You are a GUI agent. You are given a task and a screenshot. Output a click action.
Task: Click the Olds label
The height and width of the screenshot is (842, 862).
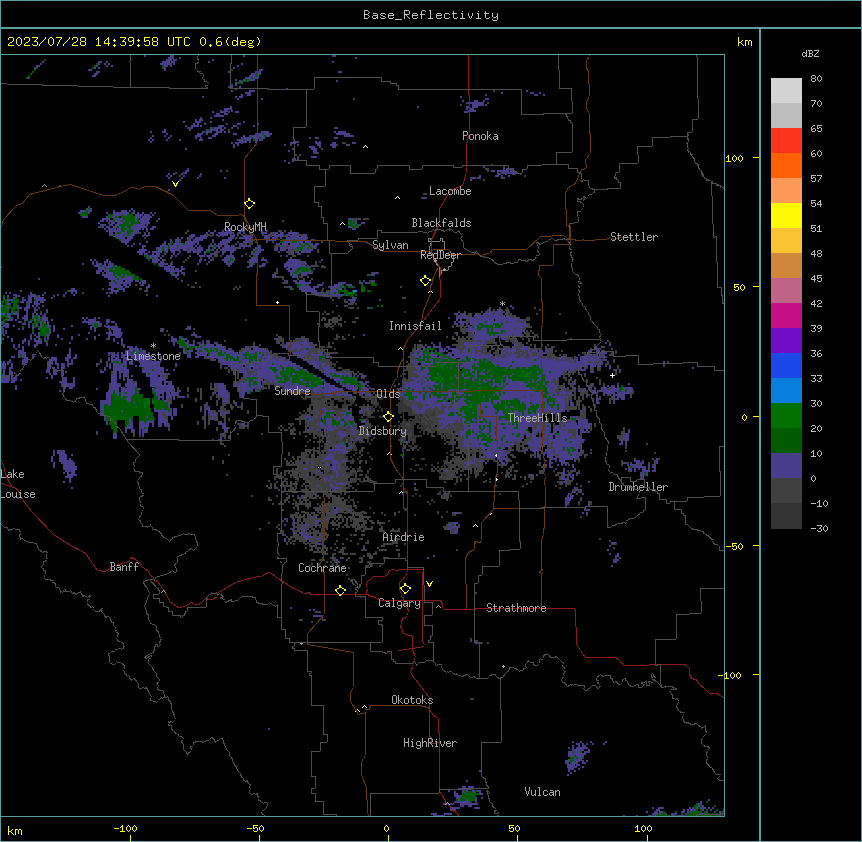tap(388, 394)
